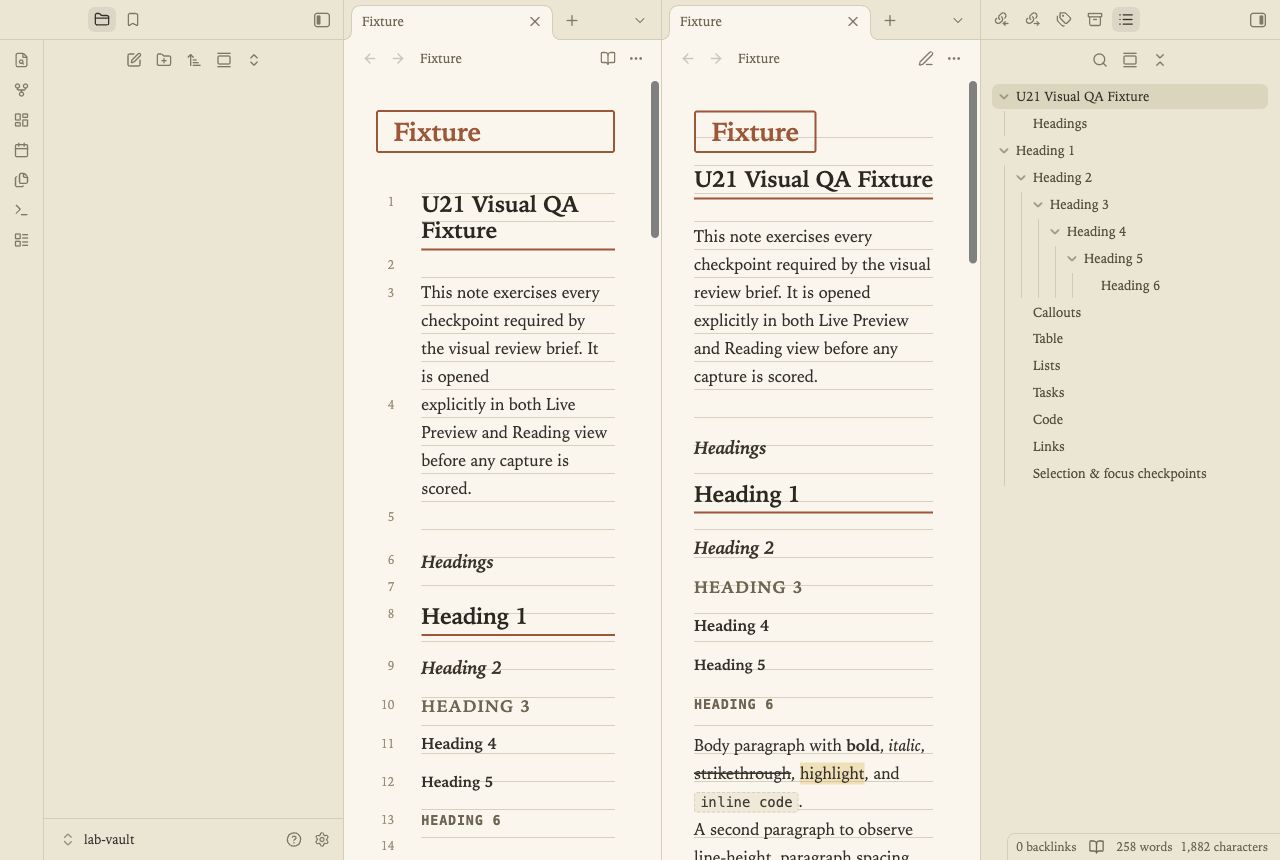Click the insert template ribbon icon
This screenshot has height=860, width=1280.
pyautogui.click(x=22, y=180)
